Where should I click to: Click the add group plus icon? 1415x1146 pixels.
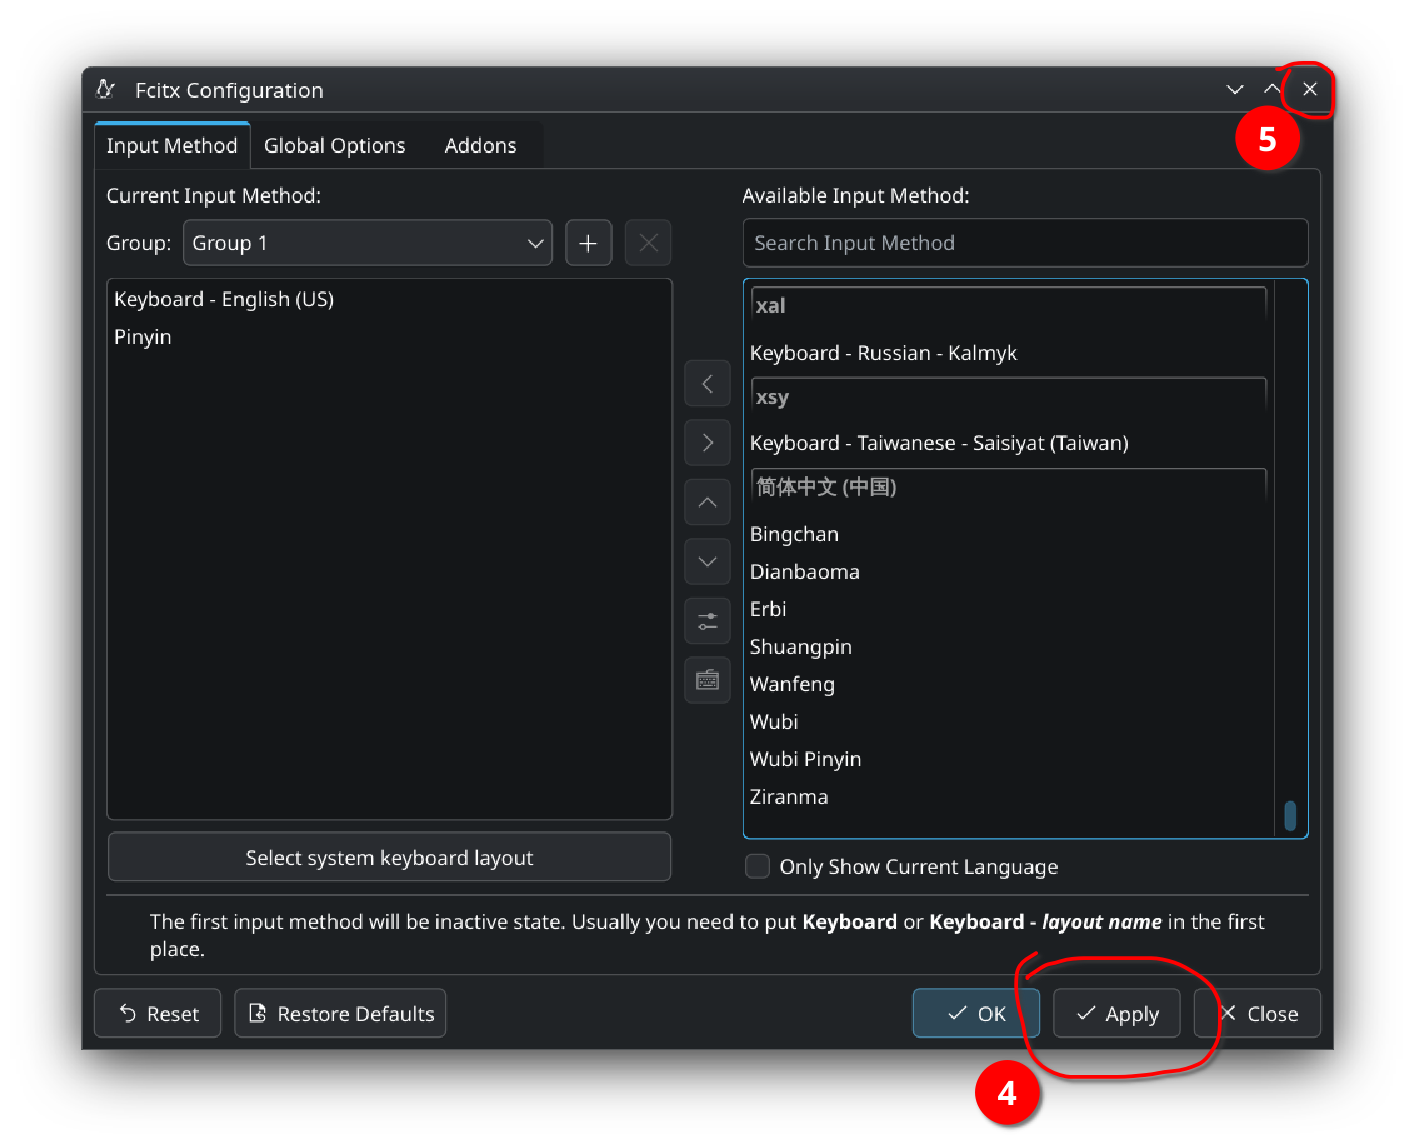(x=588, y=243)
